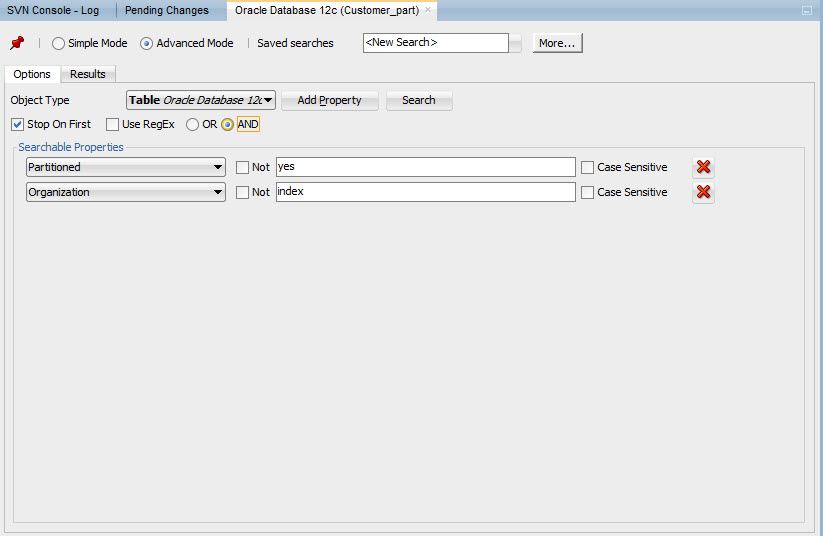Delete the Partitioned property row
The image size is (823, 536).
click(703, 168)
